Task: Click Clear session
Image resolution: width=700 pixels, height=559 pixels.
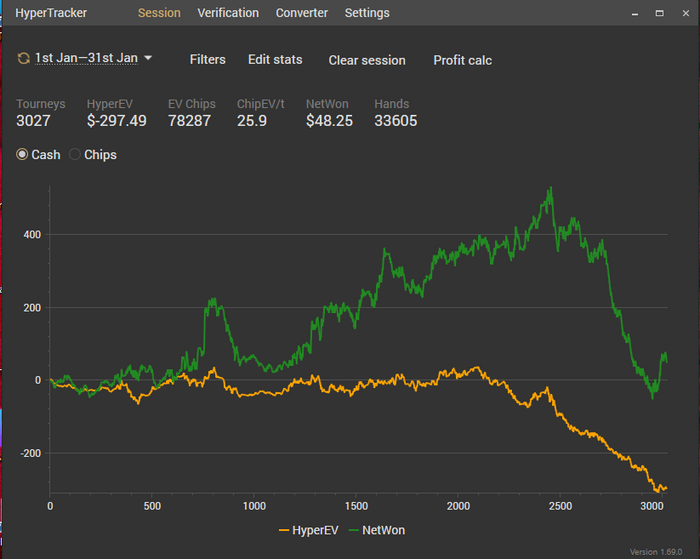Action: (367, 60)
